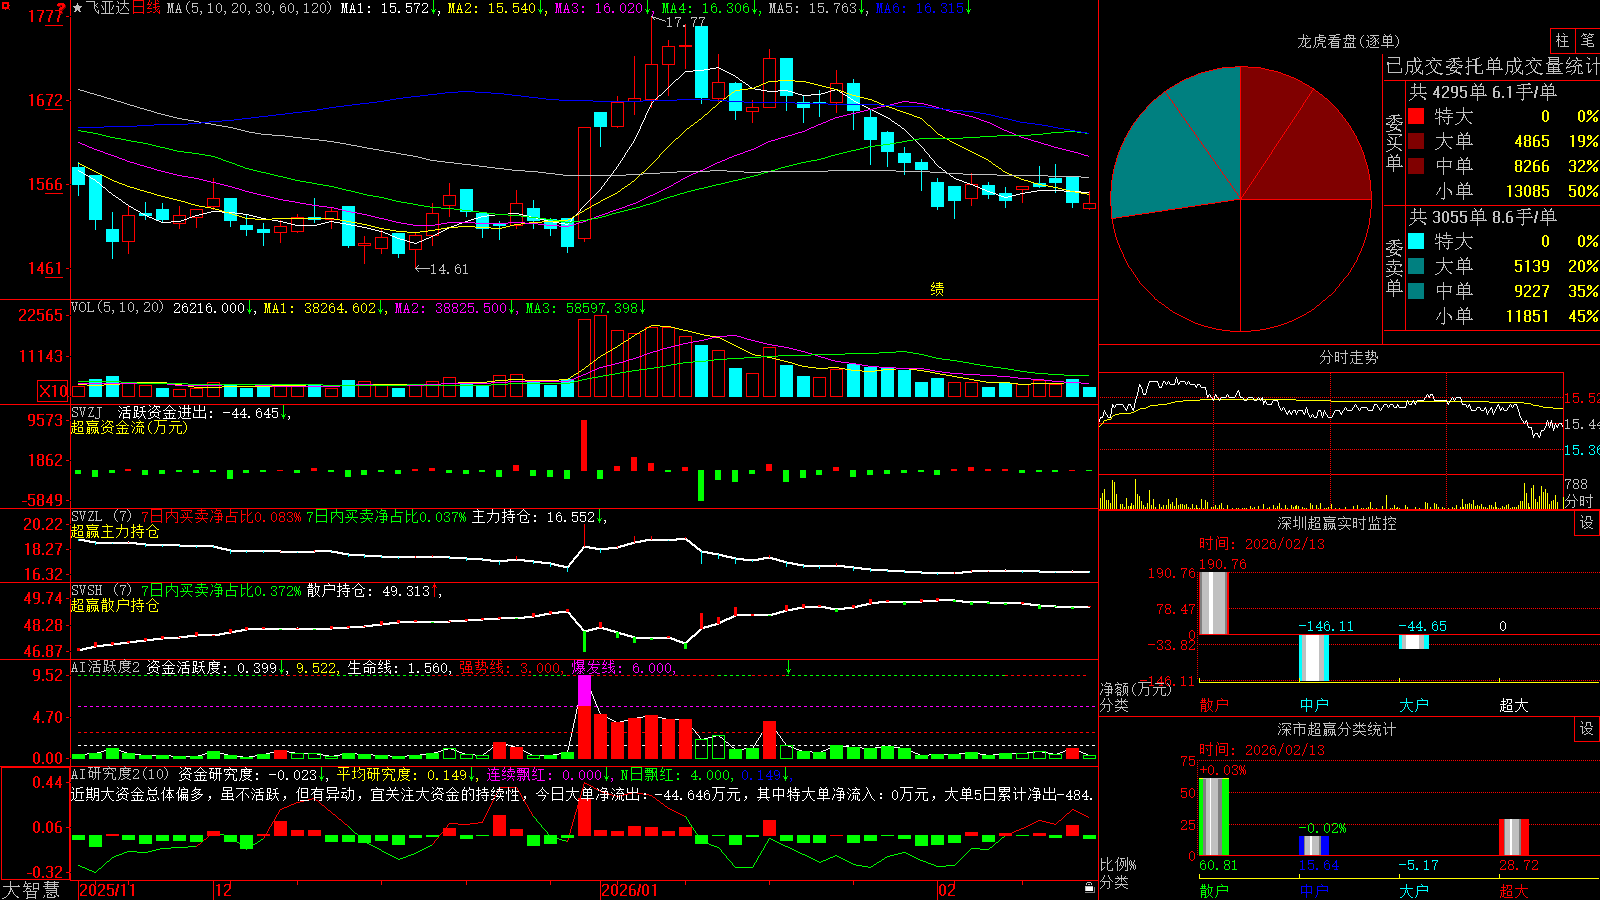Open the VOL(5,10,20) indicator parameters

point(117,308)
